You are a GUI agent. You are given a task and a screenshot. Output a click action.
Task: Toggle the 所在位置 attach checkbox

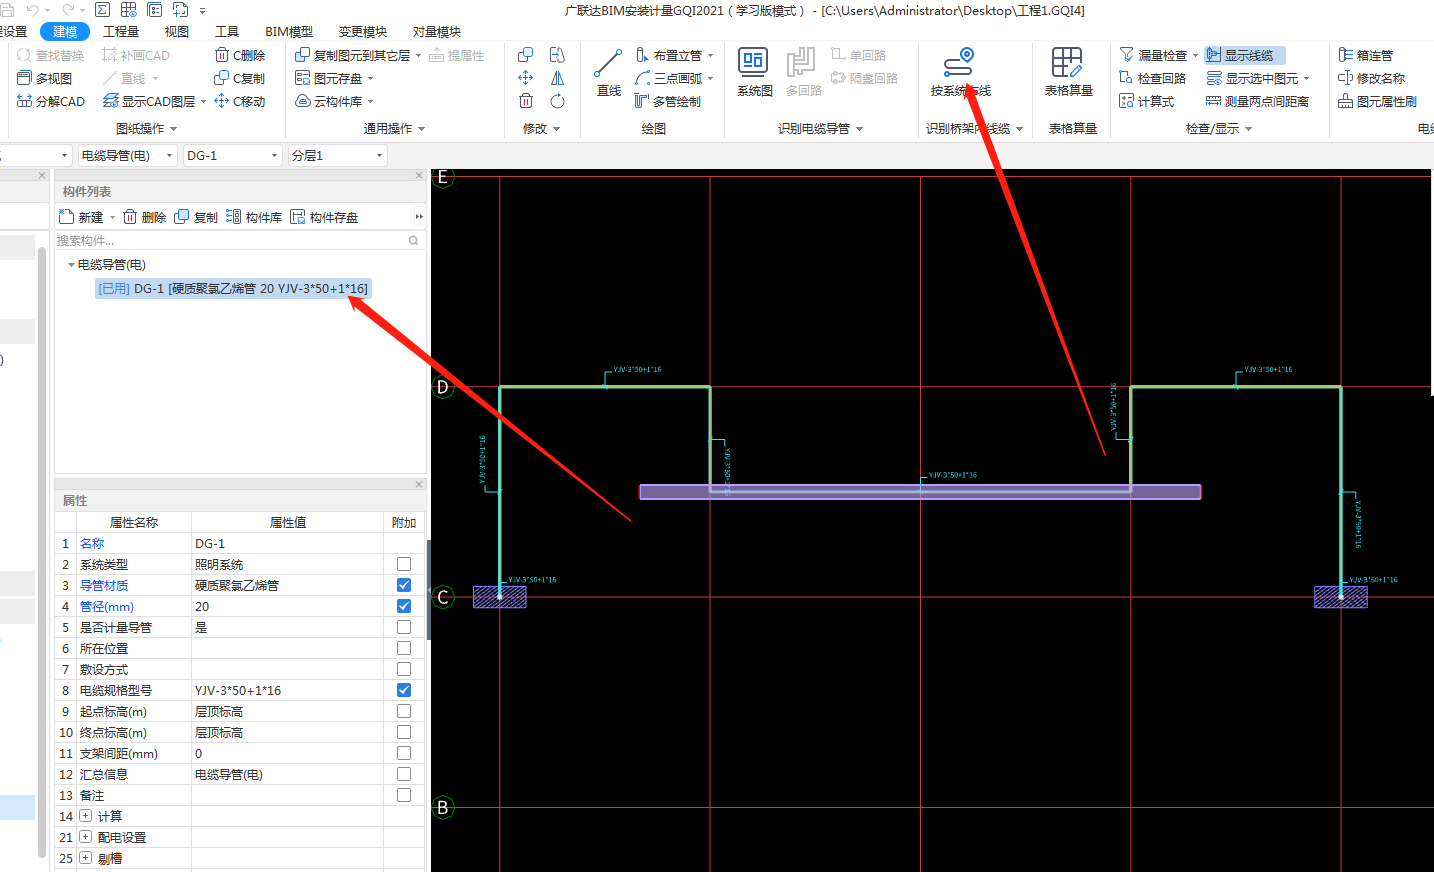coord(404,648)
